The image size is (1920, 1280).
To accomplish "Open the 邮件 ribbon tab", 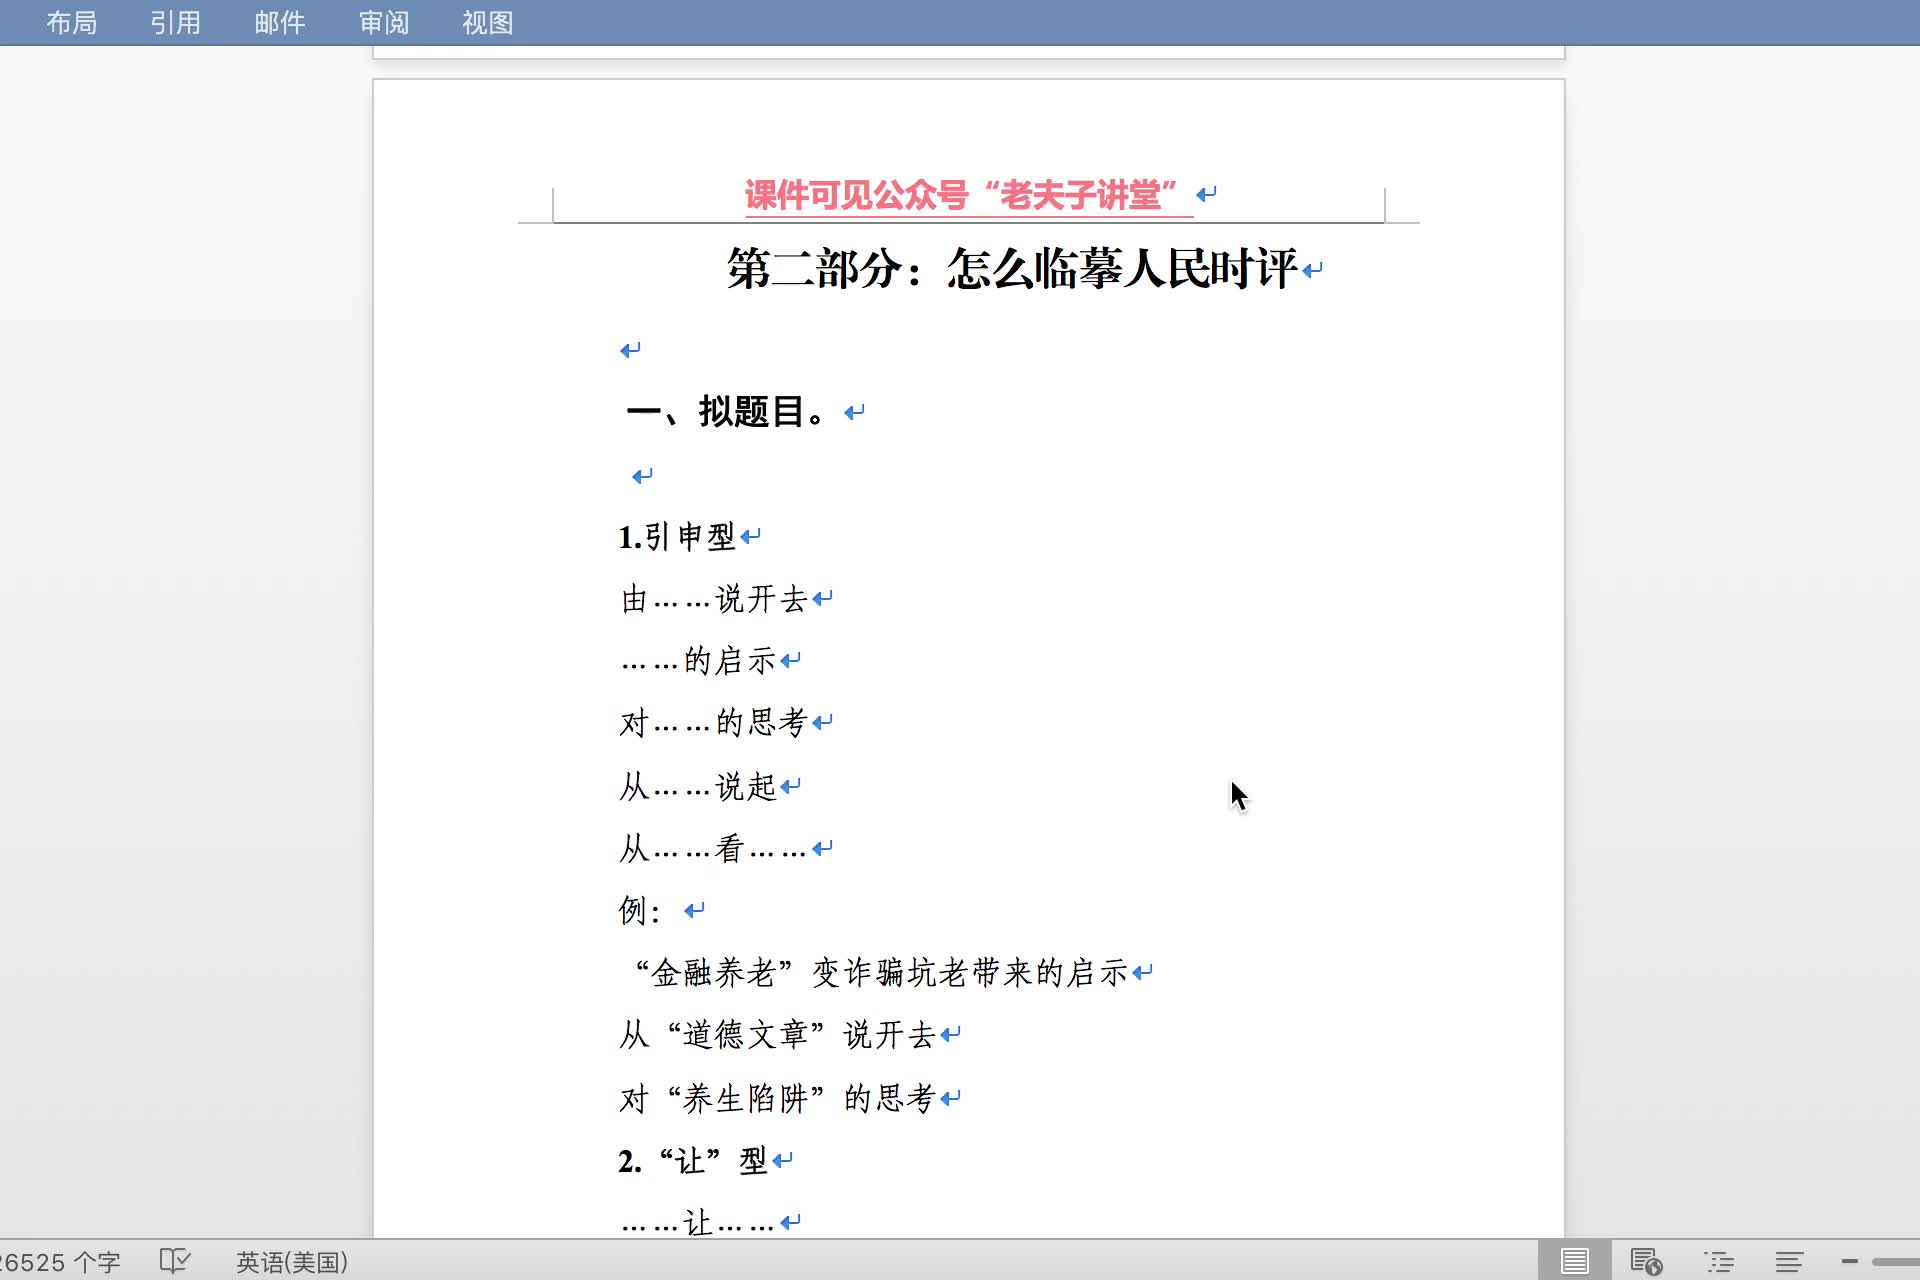I will click(x=279, y=22).
